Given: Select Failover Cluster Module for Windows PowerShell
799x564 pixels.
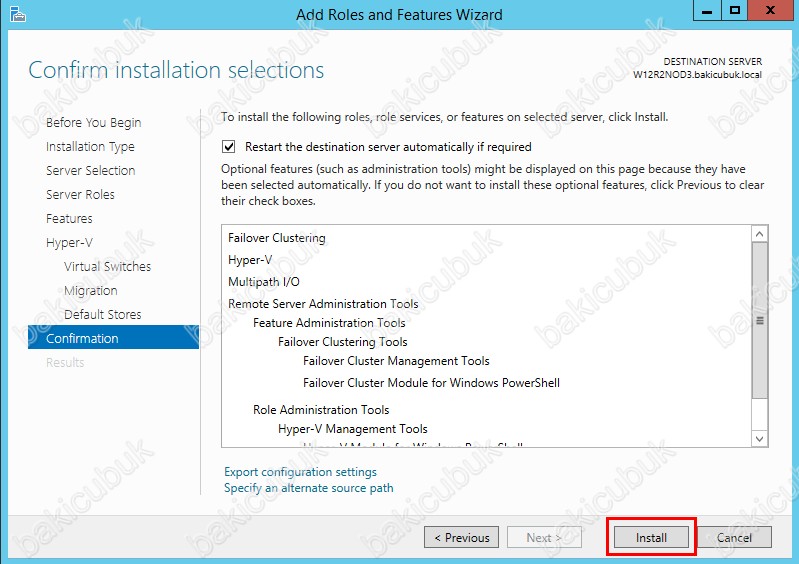Looking at the screenshot, I should 431,383.
